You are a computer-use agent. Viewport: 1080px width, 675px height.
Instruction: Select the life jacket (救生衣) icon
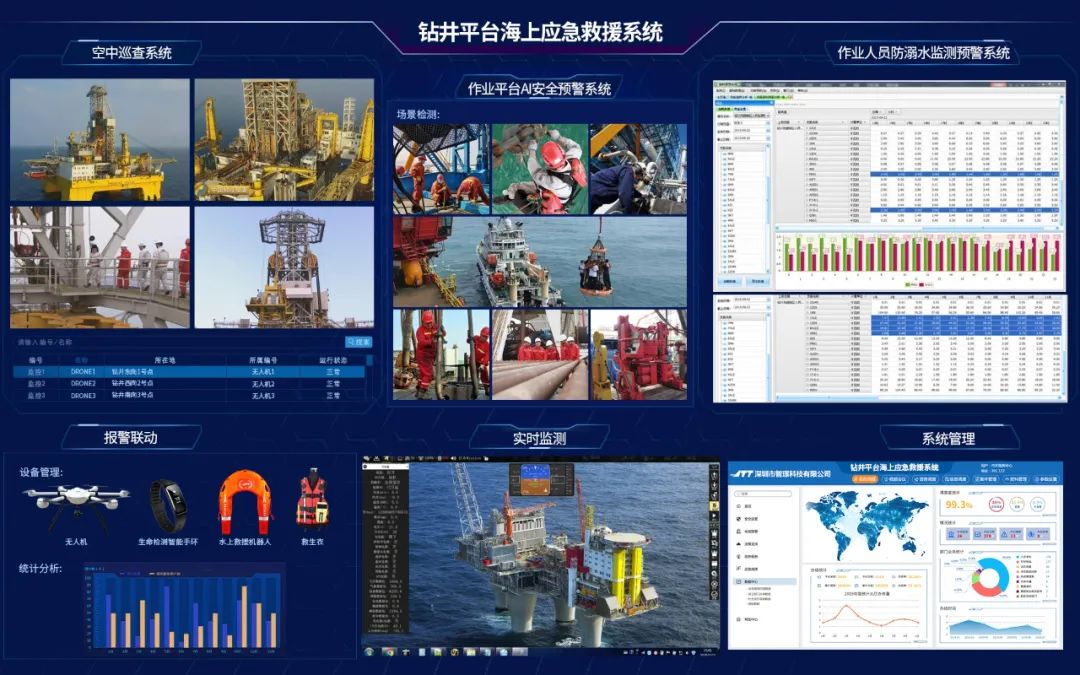click(x=312, y=499)
